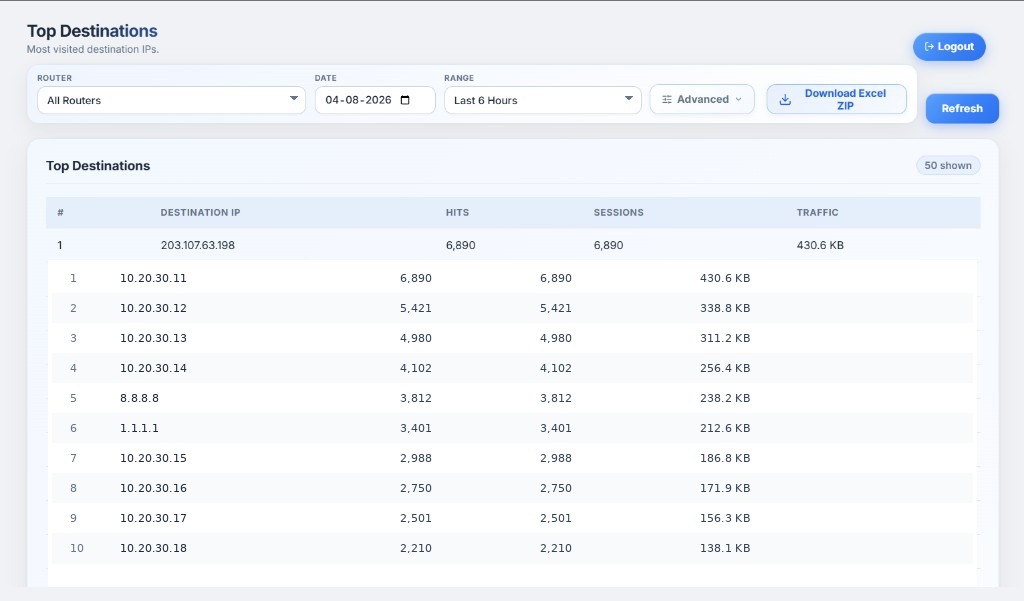Select IP 1.1.1.1
The width and height of the screenshot is (1024, 601).
tap(139, 428)
